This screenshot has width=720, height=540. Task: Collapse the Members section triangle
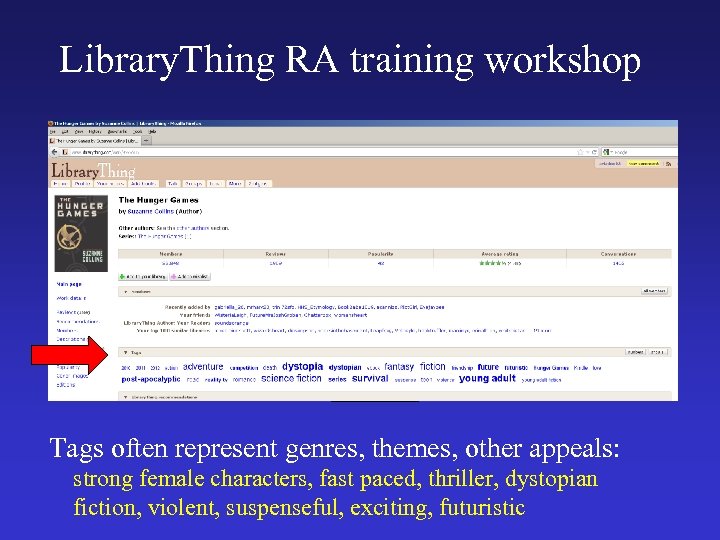tap(126, 292)
